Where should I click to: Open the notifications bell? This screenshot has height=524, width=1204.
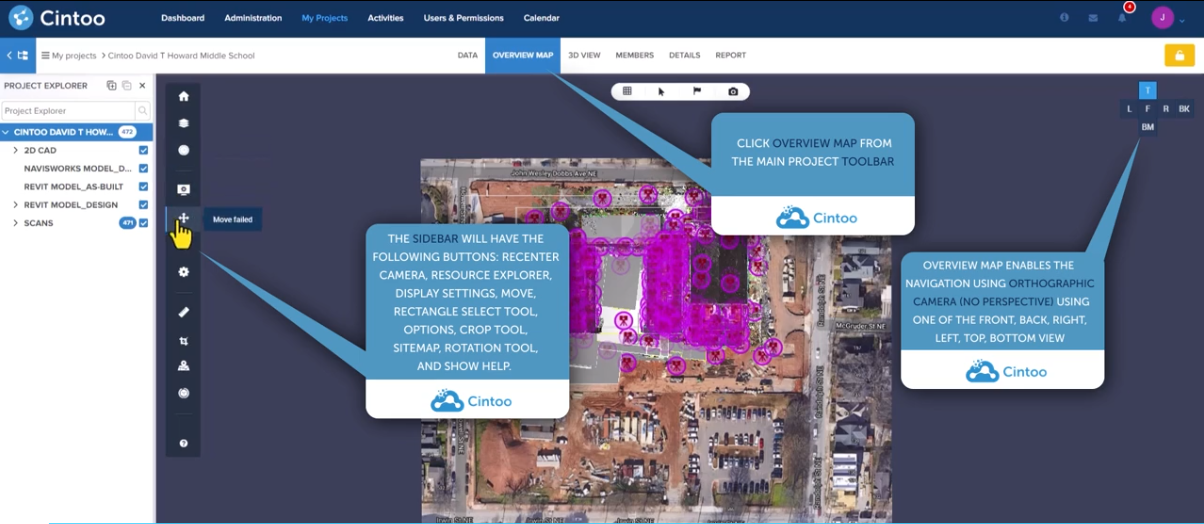tap(1121, 18)
